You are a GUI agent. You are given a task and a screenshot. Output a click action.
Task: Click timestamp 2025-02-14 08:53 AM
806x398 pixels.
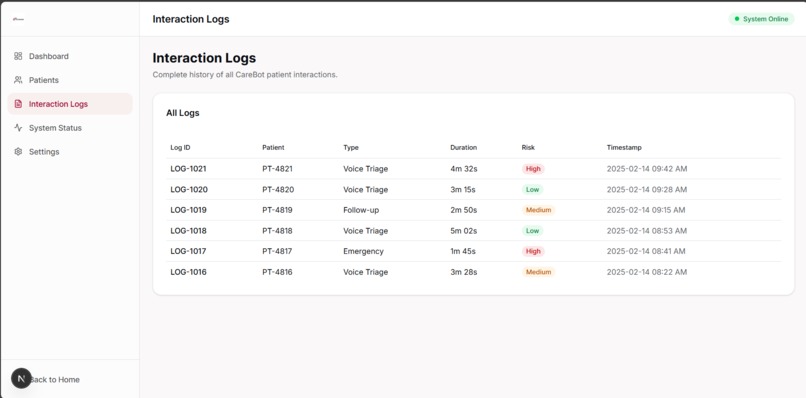click(647, 231)
